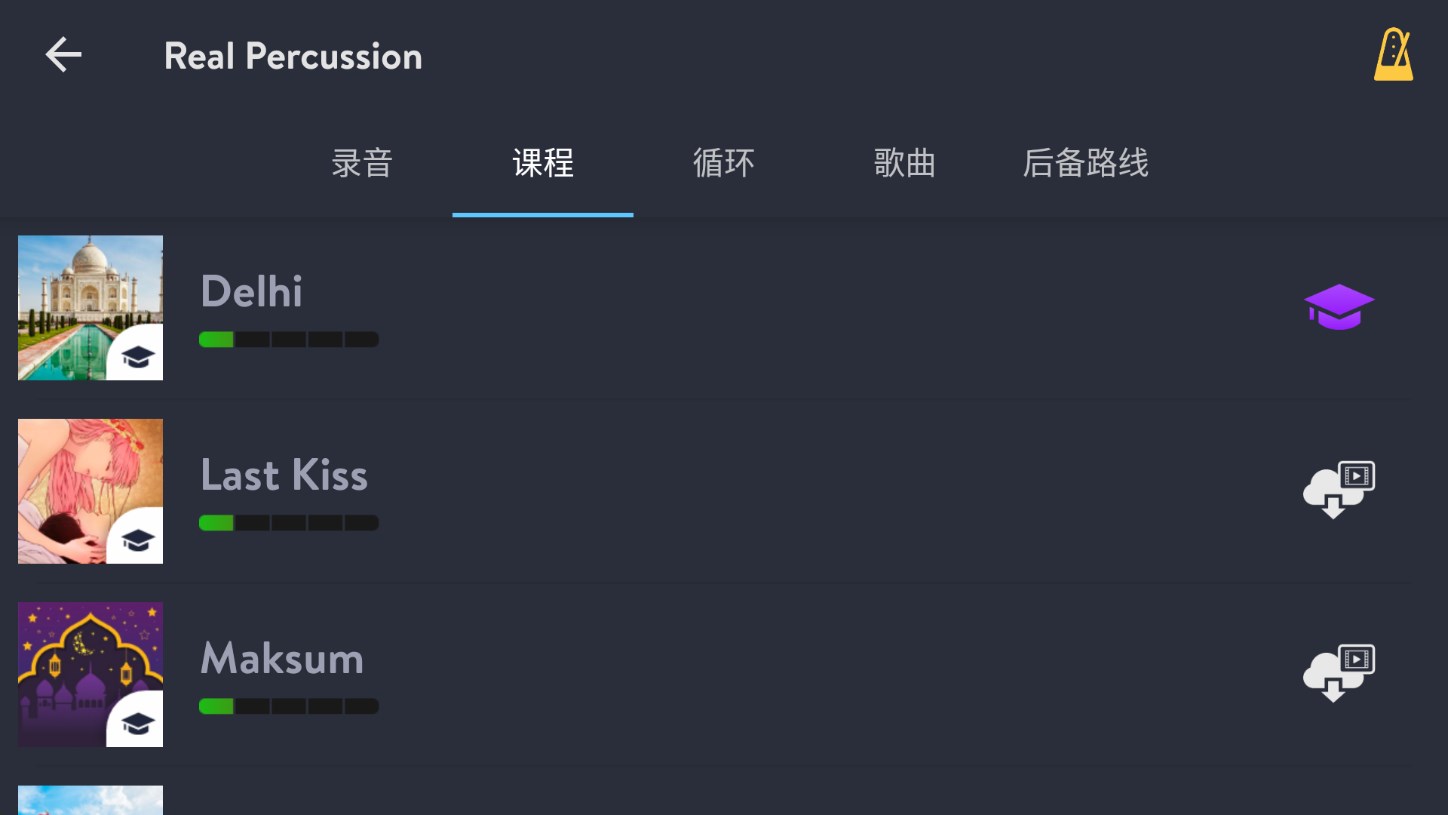This screenshot has width=1448, height=815.
Task: Open the metronome tool
Action: point(1393,55)
